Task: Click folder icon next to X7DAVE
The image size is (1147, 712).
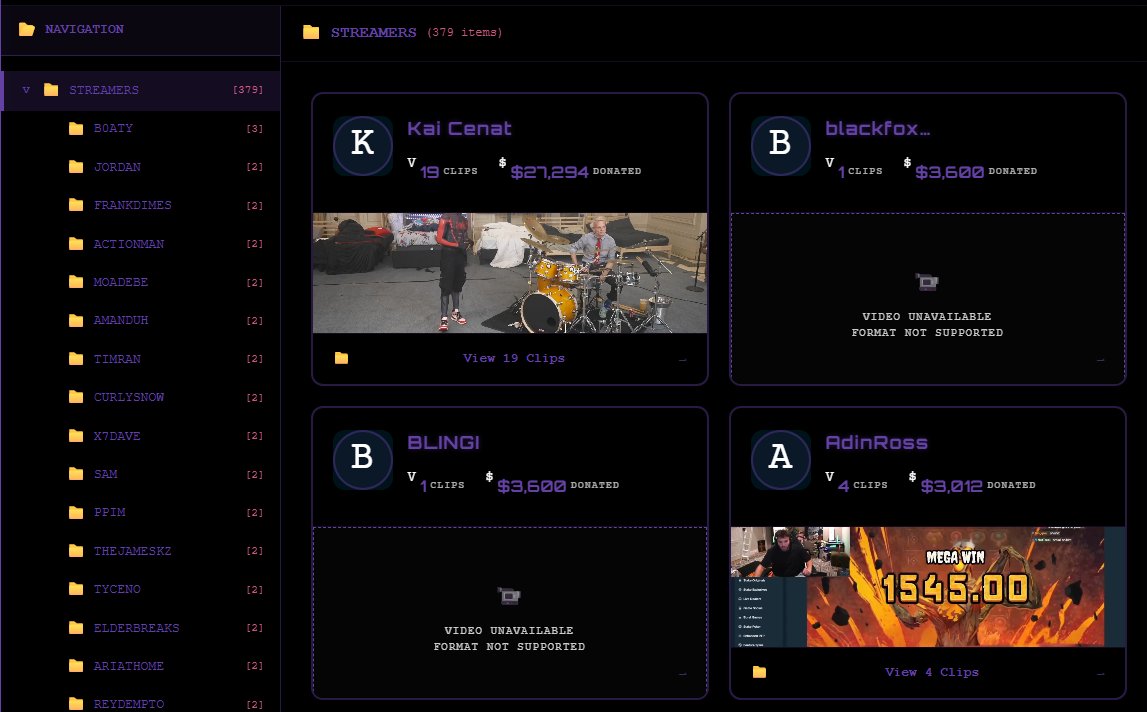Action: coord(76,435)
